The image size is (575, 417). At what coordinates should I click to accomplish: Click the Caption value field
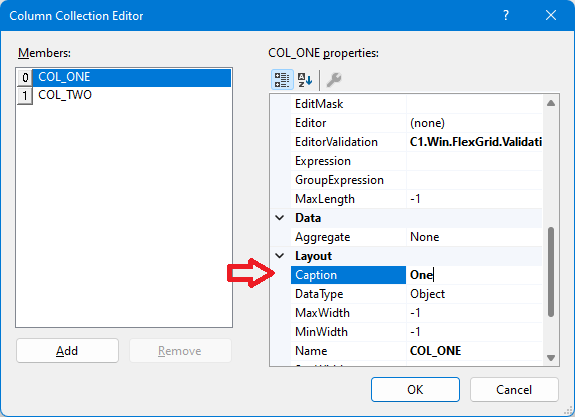pyautogui.click(x=474, y=275)
